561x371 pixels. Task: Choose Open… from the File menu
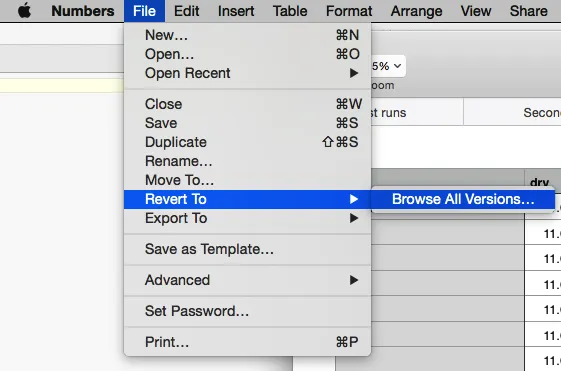(x=247, y=54)
